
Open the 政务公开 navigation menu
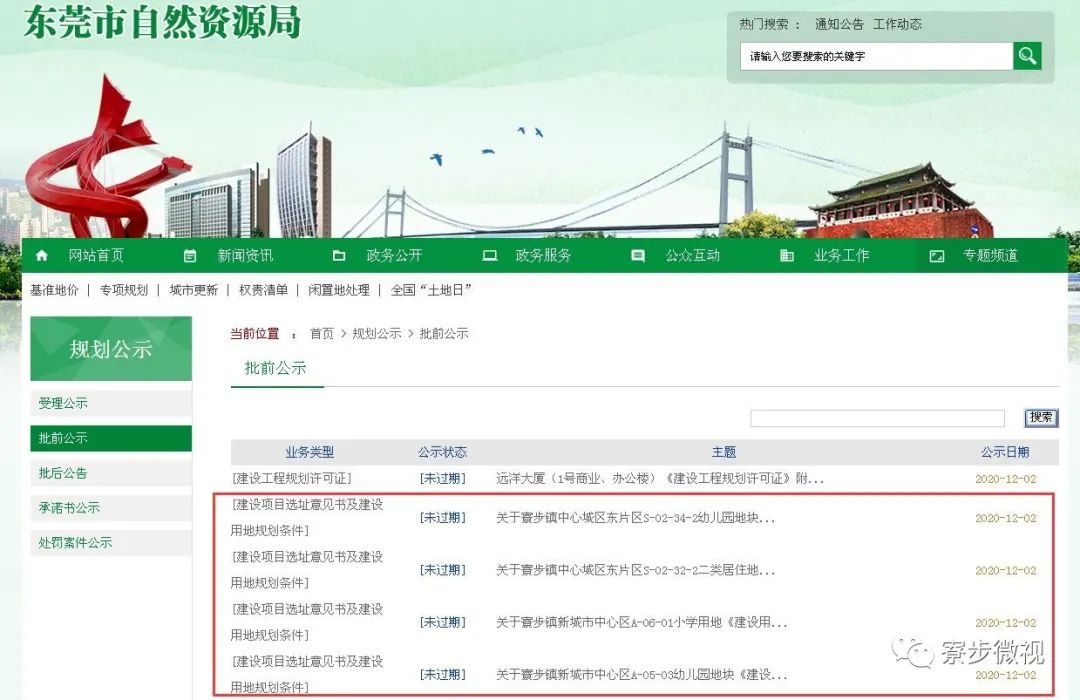click(x=394, y=256)
